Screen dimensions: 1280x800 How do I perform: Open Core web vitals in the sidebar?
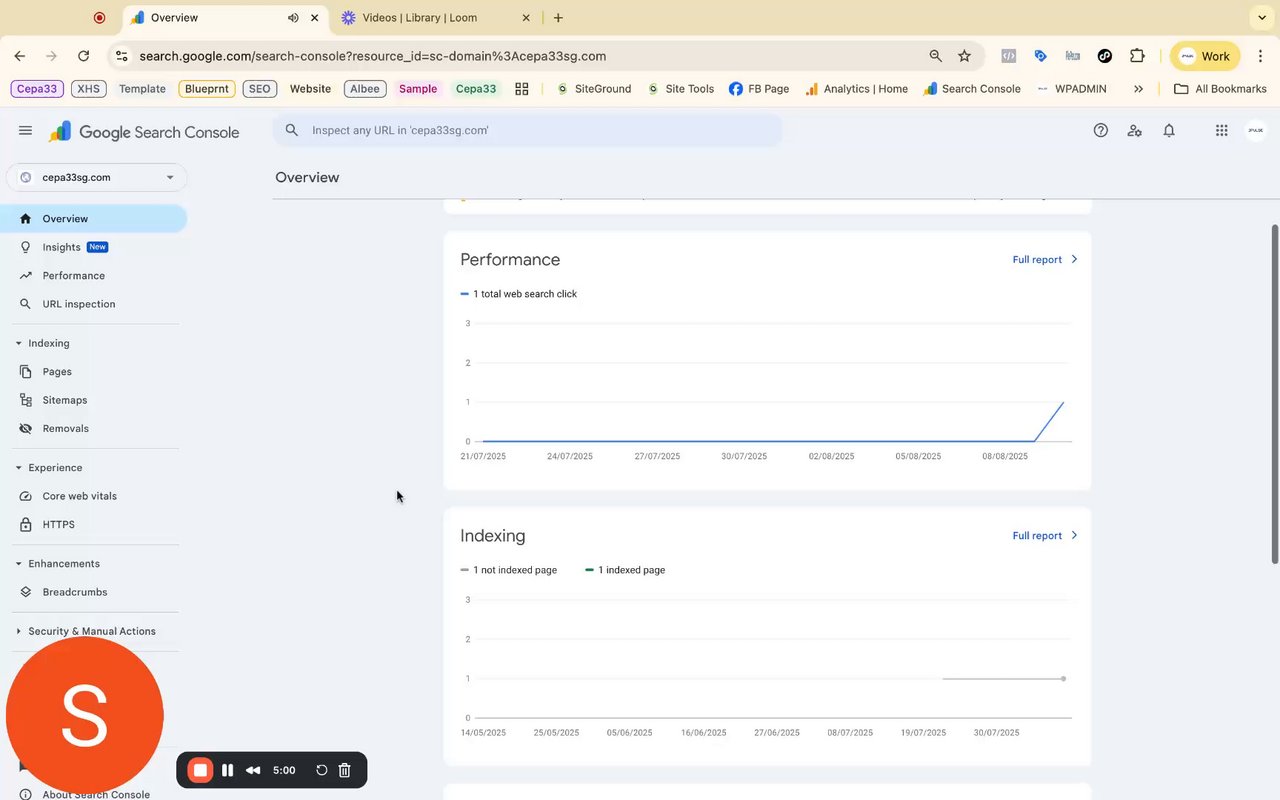79,496
